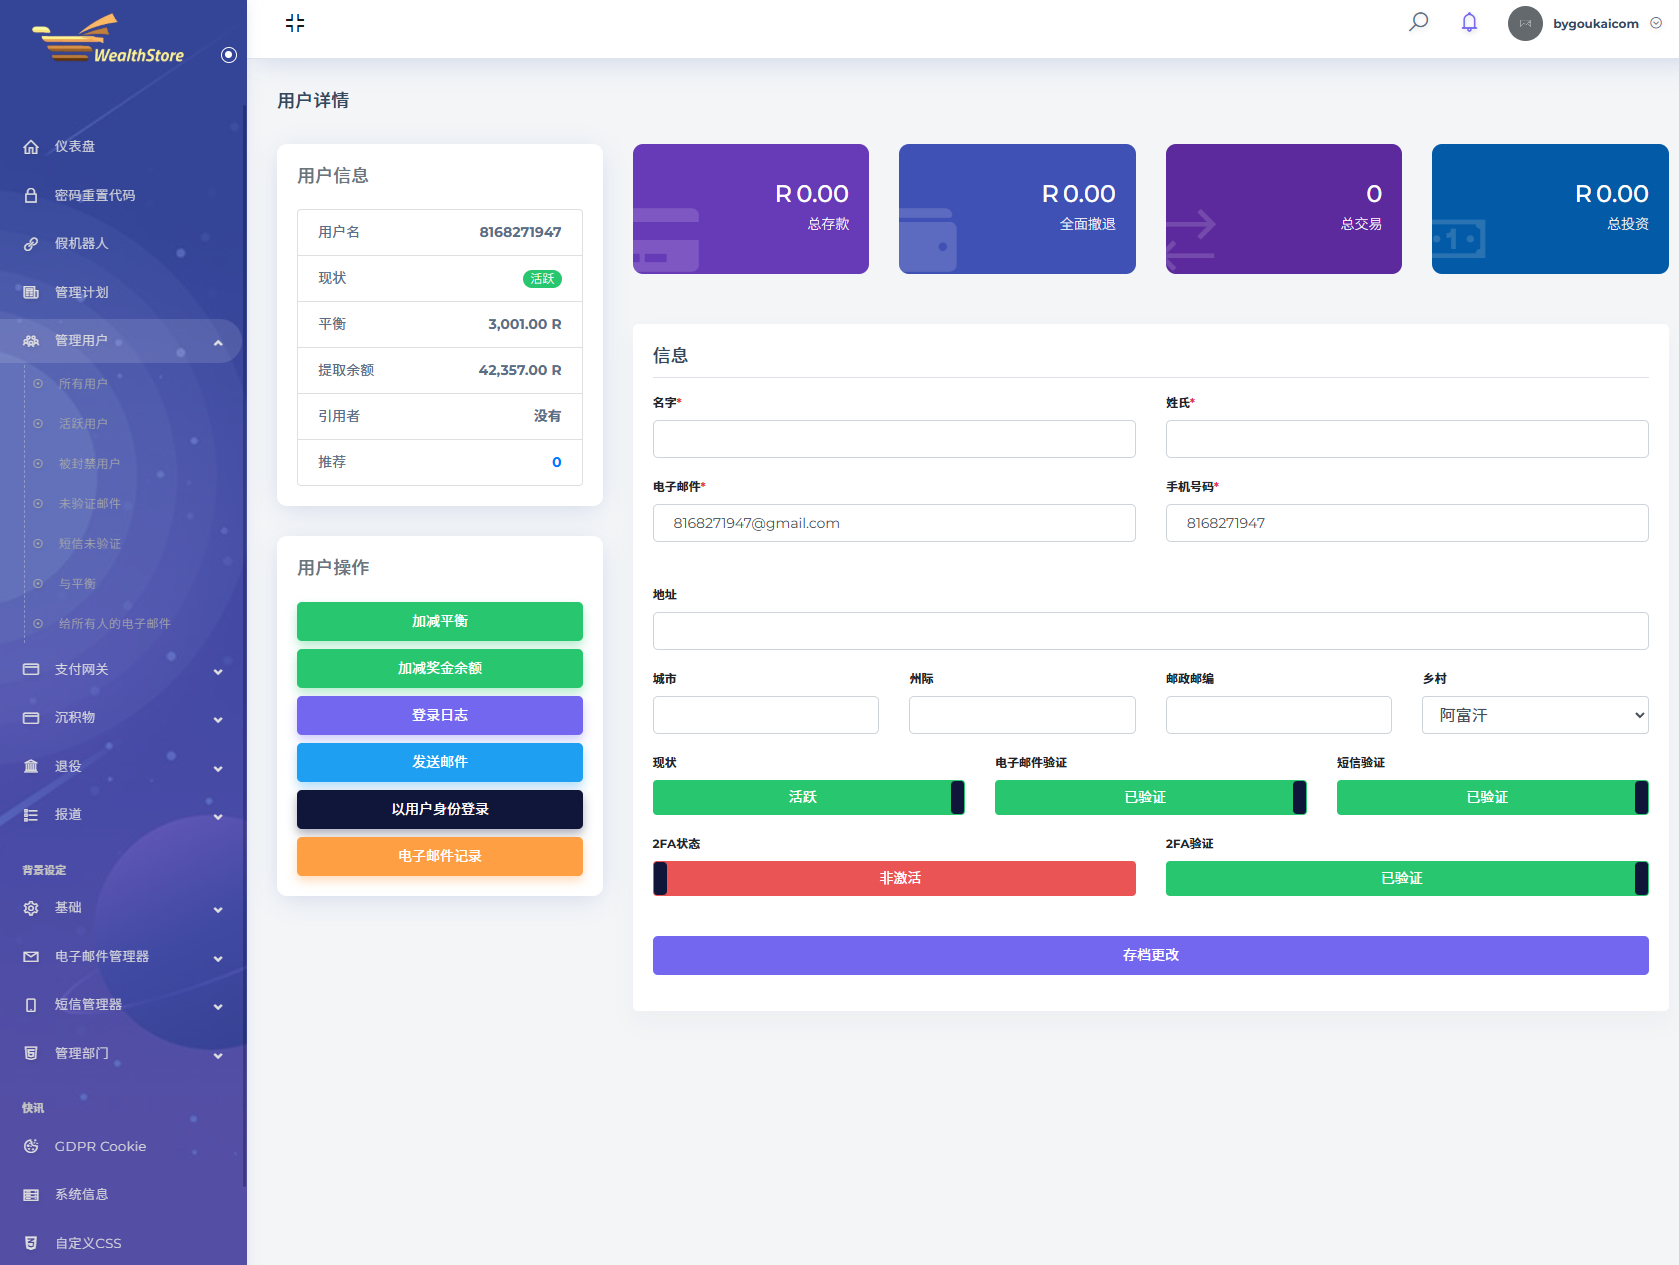Click the 支付网关 card icon
1679x1265 pixels.
click(x=31, y=669)
